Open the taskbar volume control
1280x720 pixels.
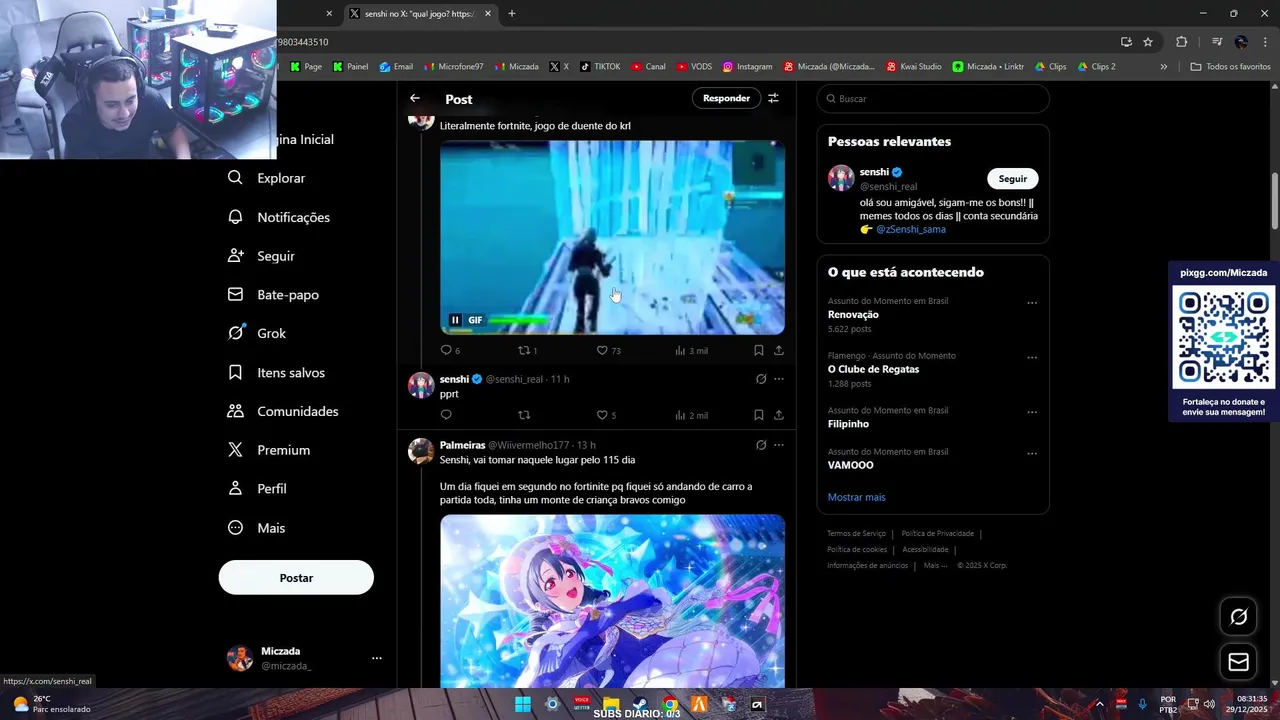coord(1208,704)
